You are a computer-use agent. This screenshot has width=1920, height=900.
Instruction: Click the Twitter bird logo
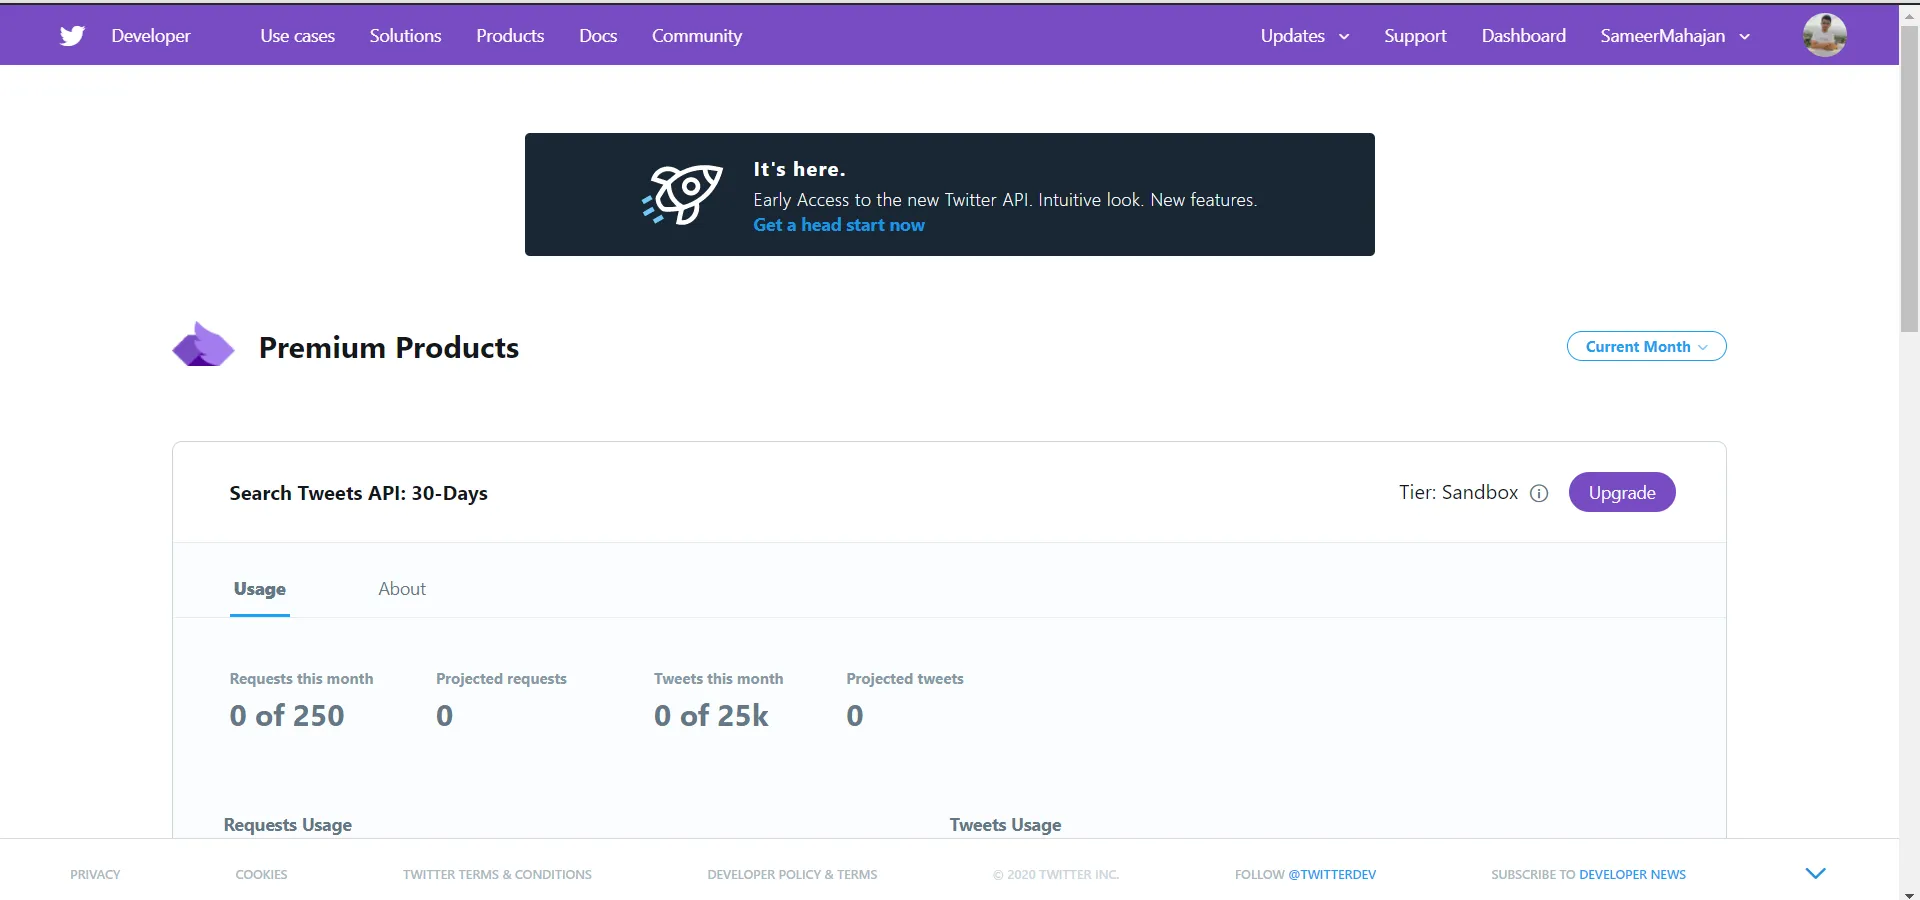coord(71,34)
